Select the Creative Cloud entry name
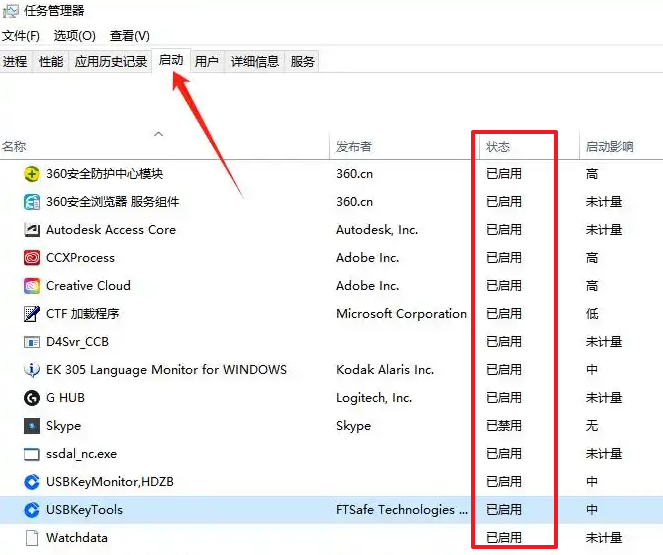663x555 pixels. coord(88,286)
